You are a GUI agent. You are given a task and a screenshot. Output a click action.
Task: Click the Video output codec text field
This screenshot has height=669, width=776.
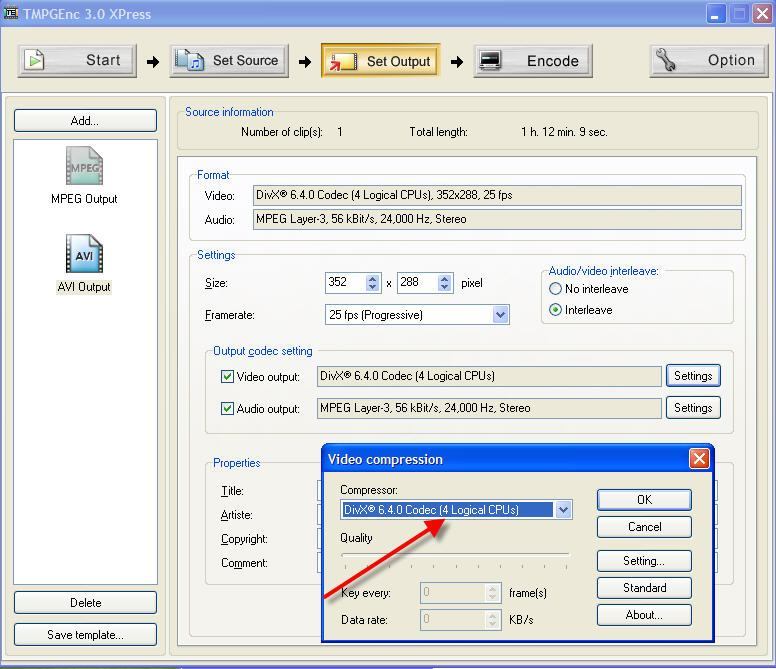click(489, 376)
